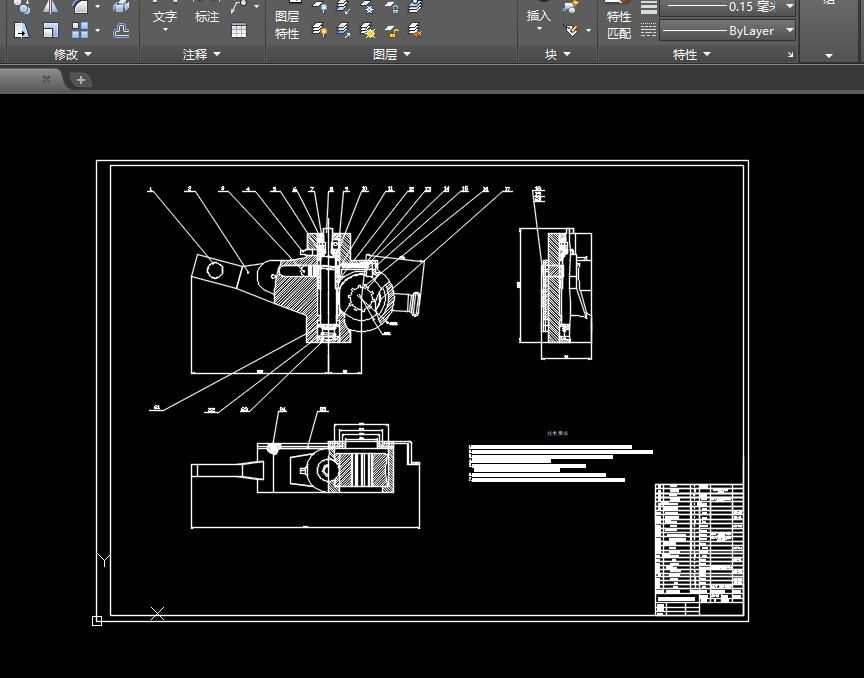
Task: Close the current drawing file tab
Action: [46, 80]
